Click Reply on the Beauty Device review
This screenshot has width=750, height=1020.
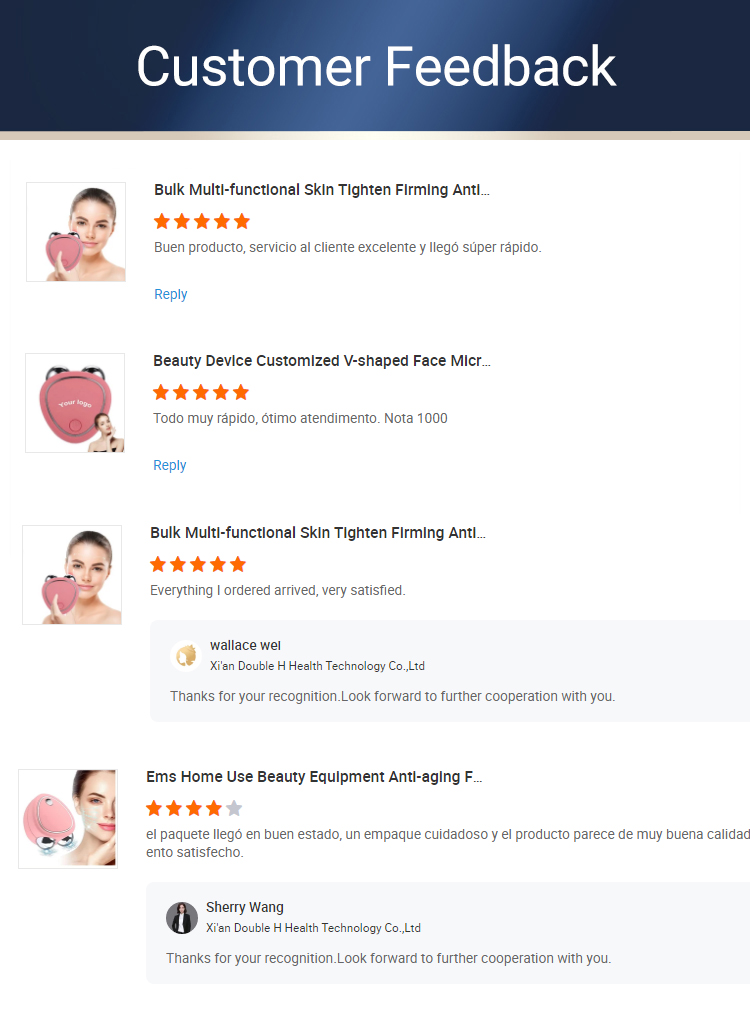tap(169, 465)
